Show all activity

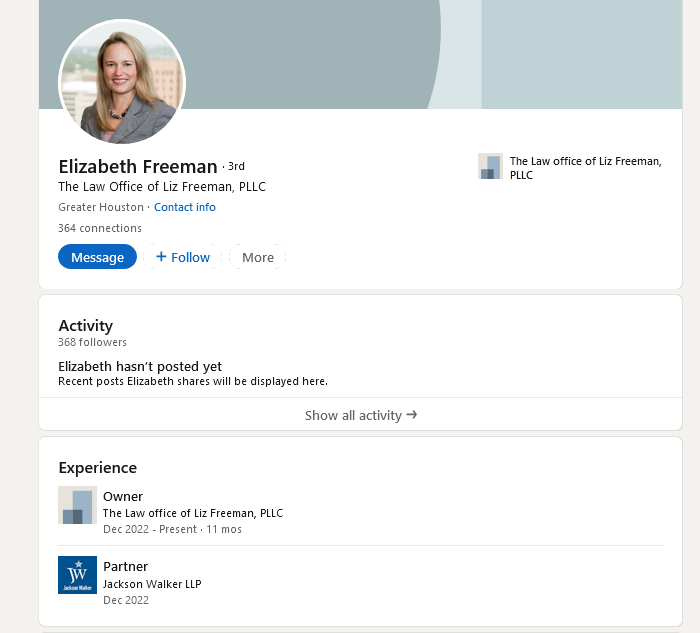(361, 415)
